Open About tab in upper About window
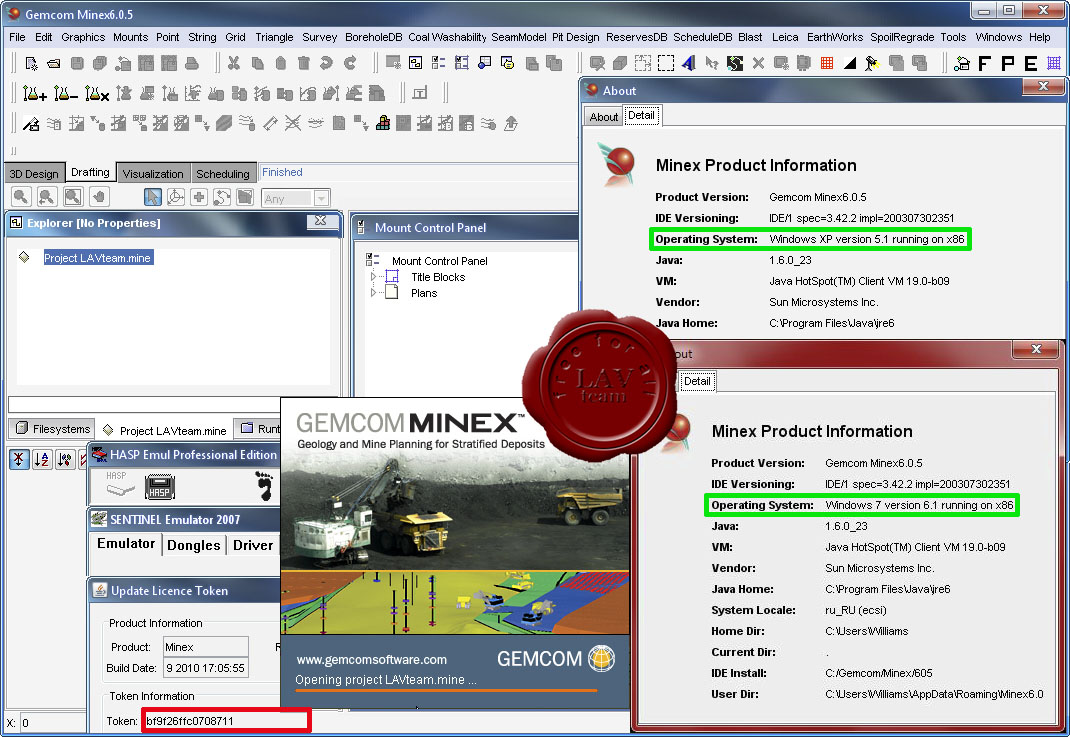 [x=603, y=117]
